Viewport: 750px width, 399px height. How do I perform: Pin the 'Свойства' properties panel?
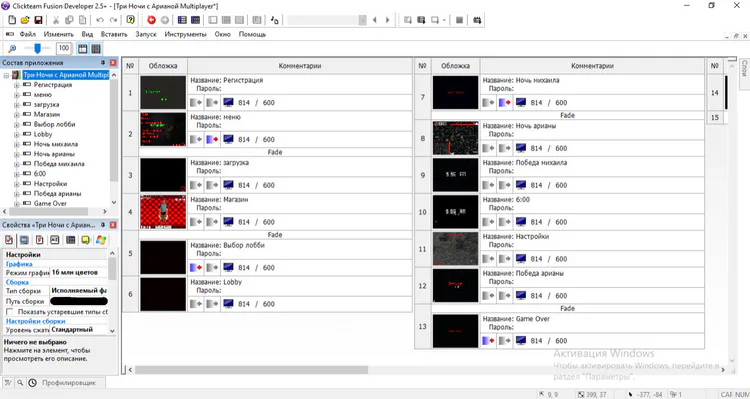click(103, 224)
